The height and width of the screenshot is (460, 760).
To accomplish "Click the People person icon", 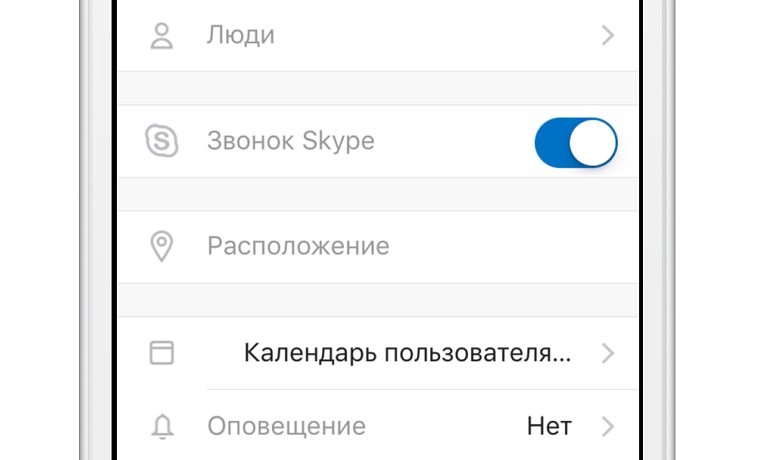I will tap(161, 37).
